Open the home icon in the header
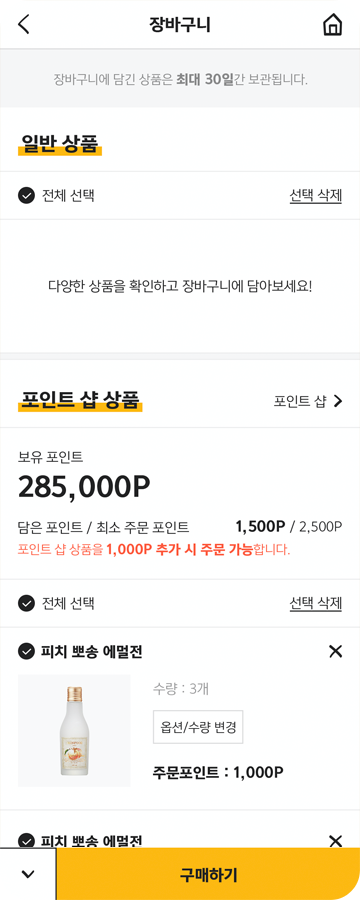Viewport: 360px width, 900px height. [332, 25]
